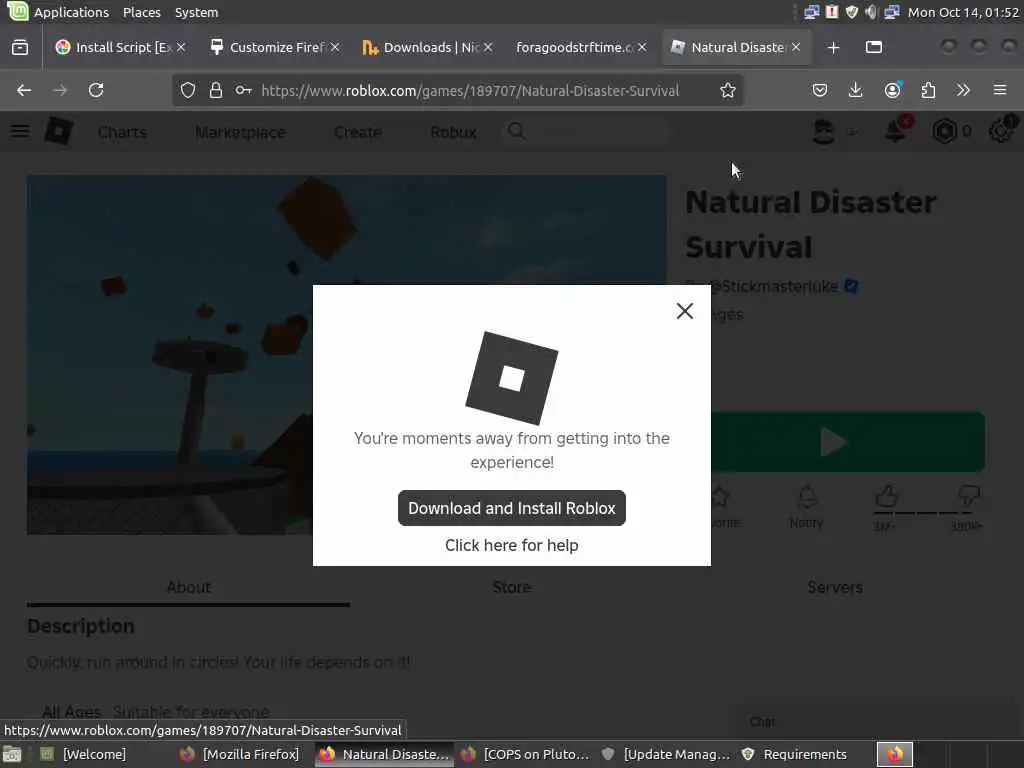Switch to the foragoodstrftime tab
Screen dimensions: 1024x768
[x=573, y=48]
